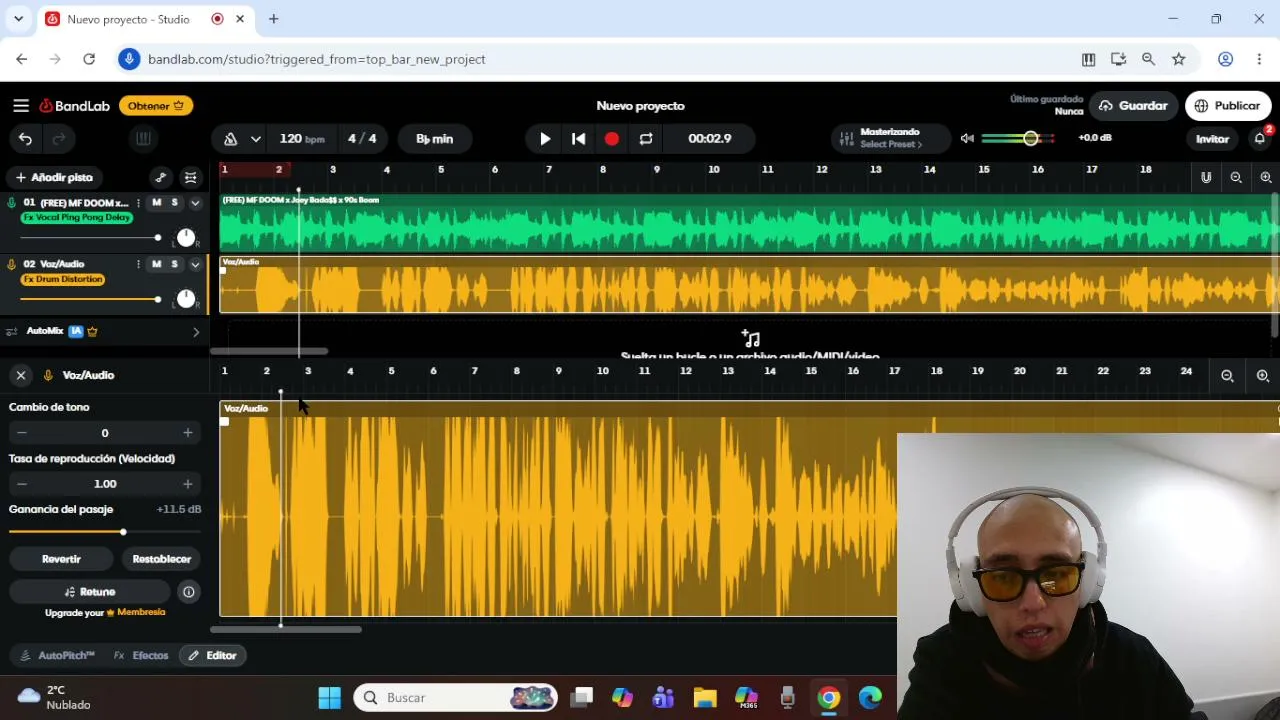Click Añadir pista to add a track
The image size is (1280, 720).
(x=54, y=177)
